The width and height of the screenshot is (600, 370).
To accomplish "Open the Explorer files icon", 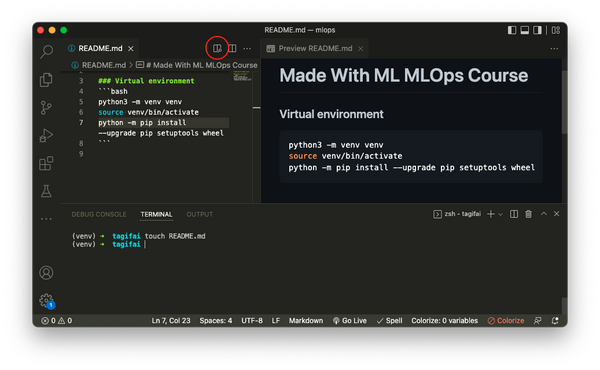I will 46,80.
